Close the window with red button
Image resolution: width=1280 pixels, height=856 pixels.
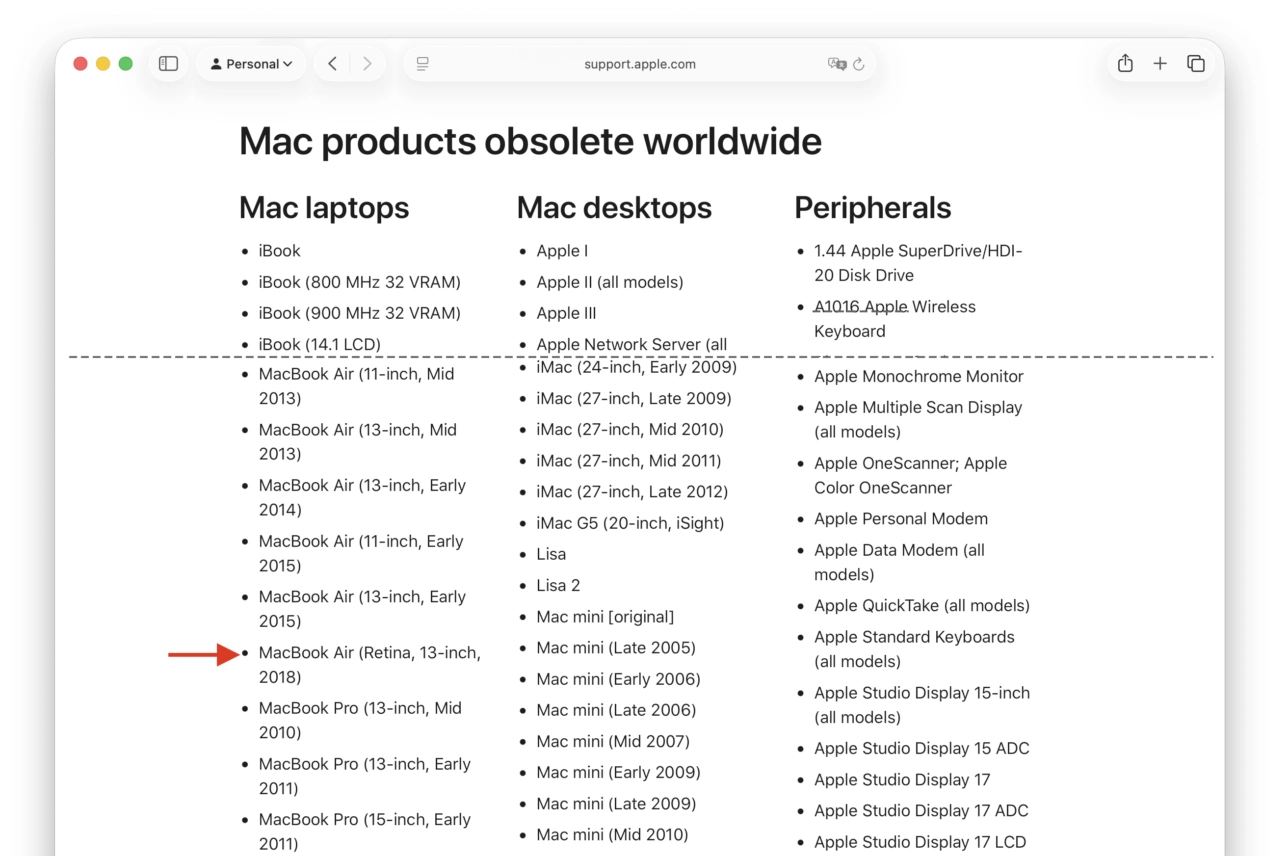81,64
